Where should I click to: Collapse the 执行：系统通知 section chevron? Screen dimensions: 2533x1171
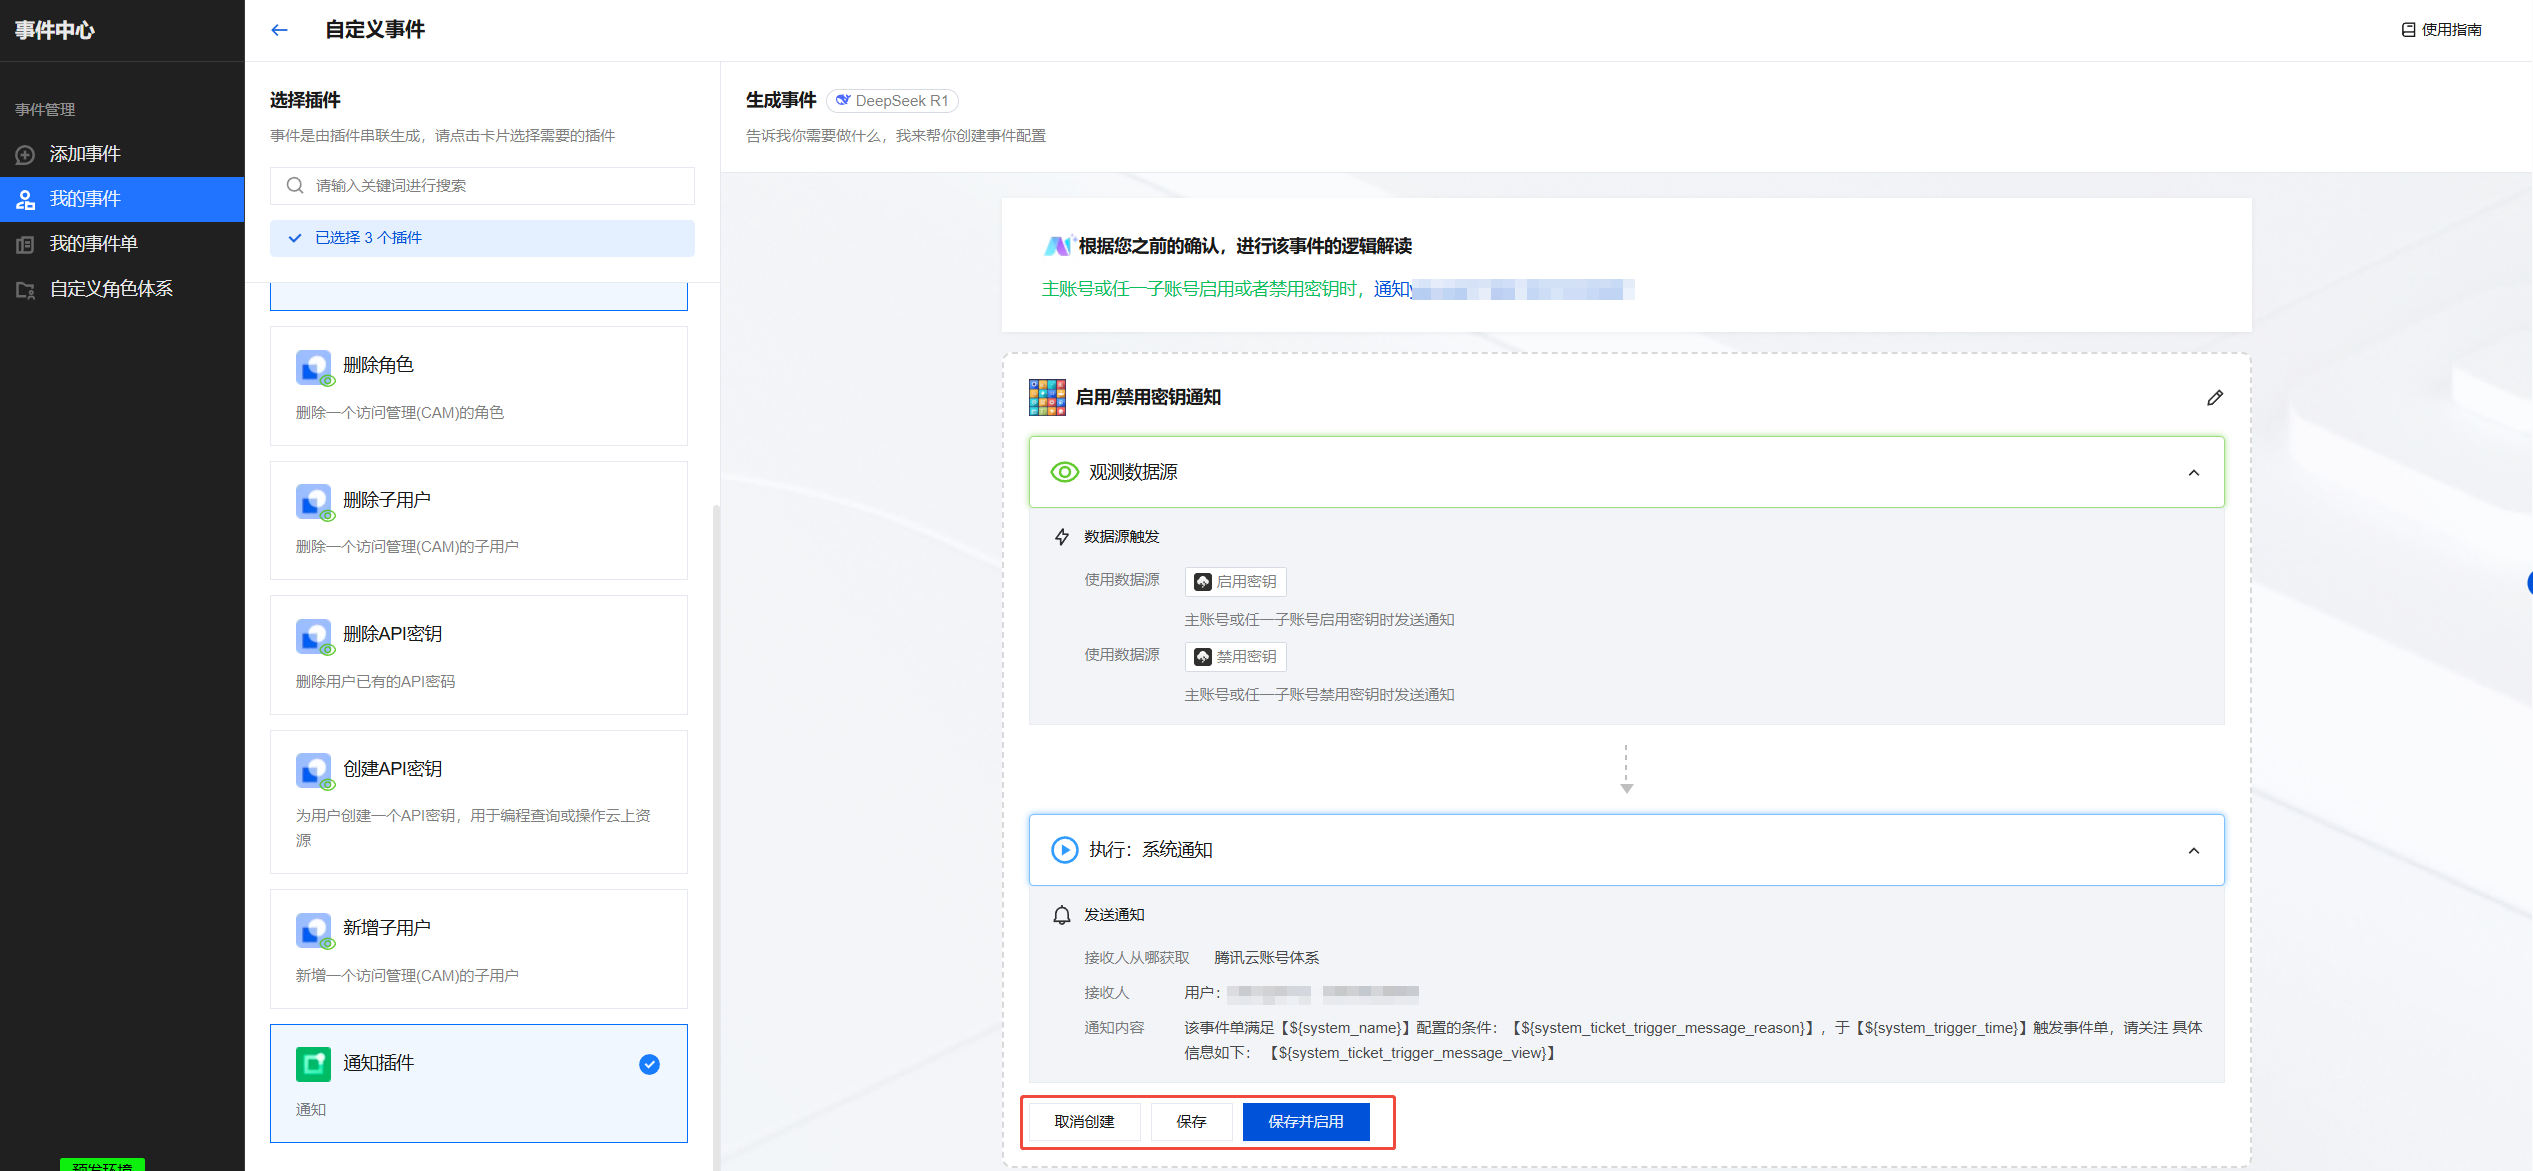(x=2193, y=851)
